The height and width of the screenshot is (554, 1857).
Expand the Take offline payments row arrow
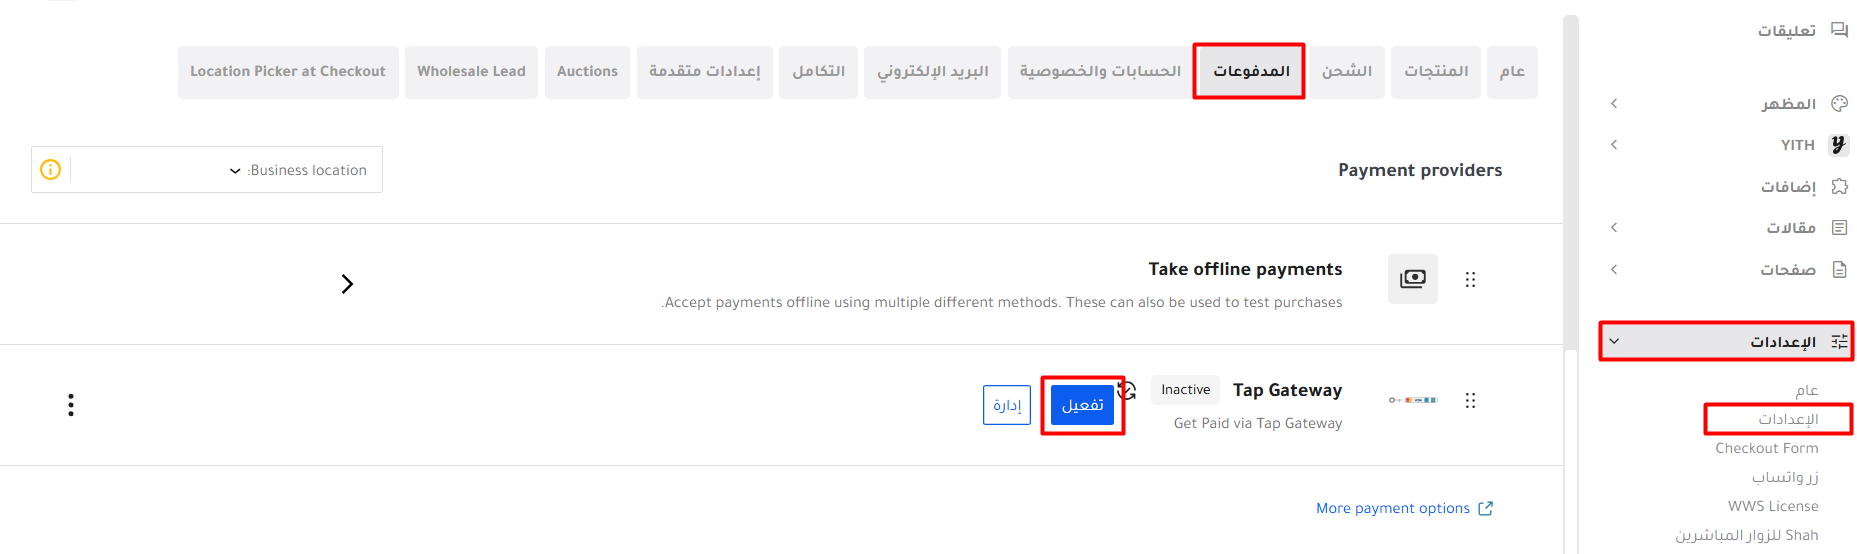[x=347, y=284]
